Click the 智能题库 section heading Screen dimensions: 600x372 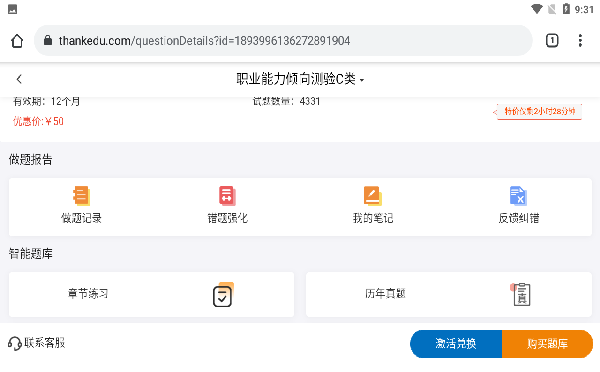point(31,253)
